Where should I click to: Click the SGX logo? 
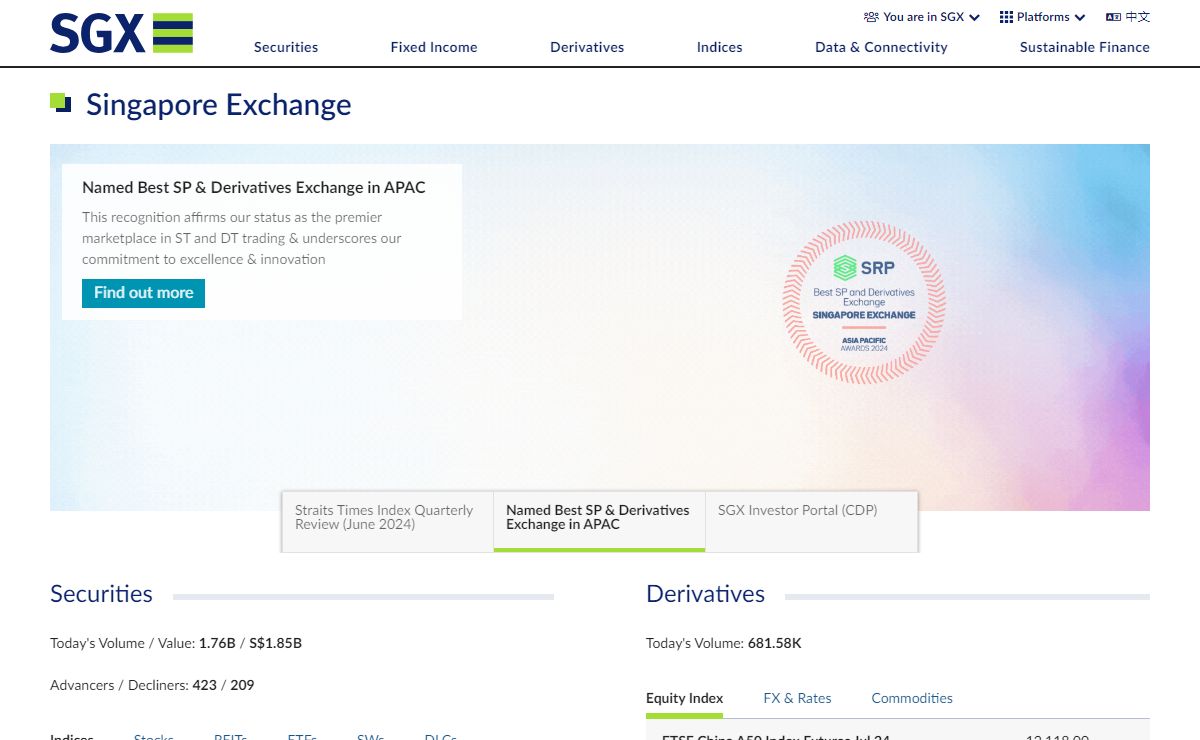[x=121, y=33]
